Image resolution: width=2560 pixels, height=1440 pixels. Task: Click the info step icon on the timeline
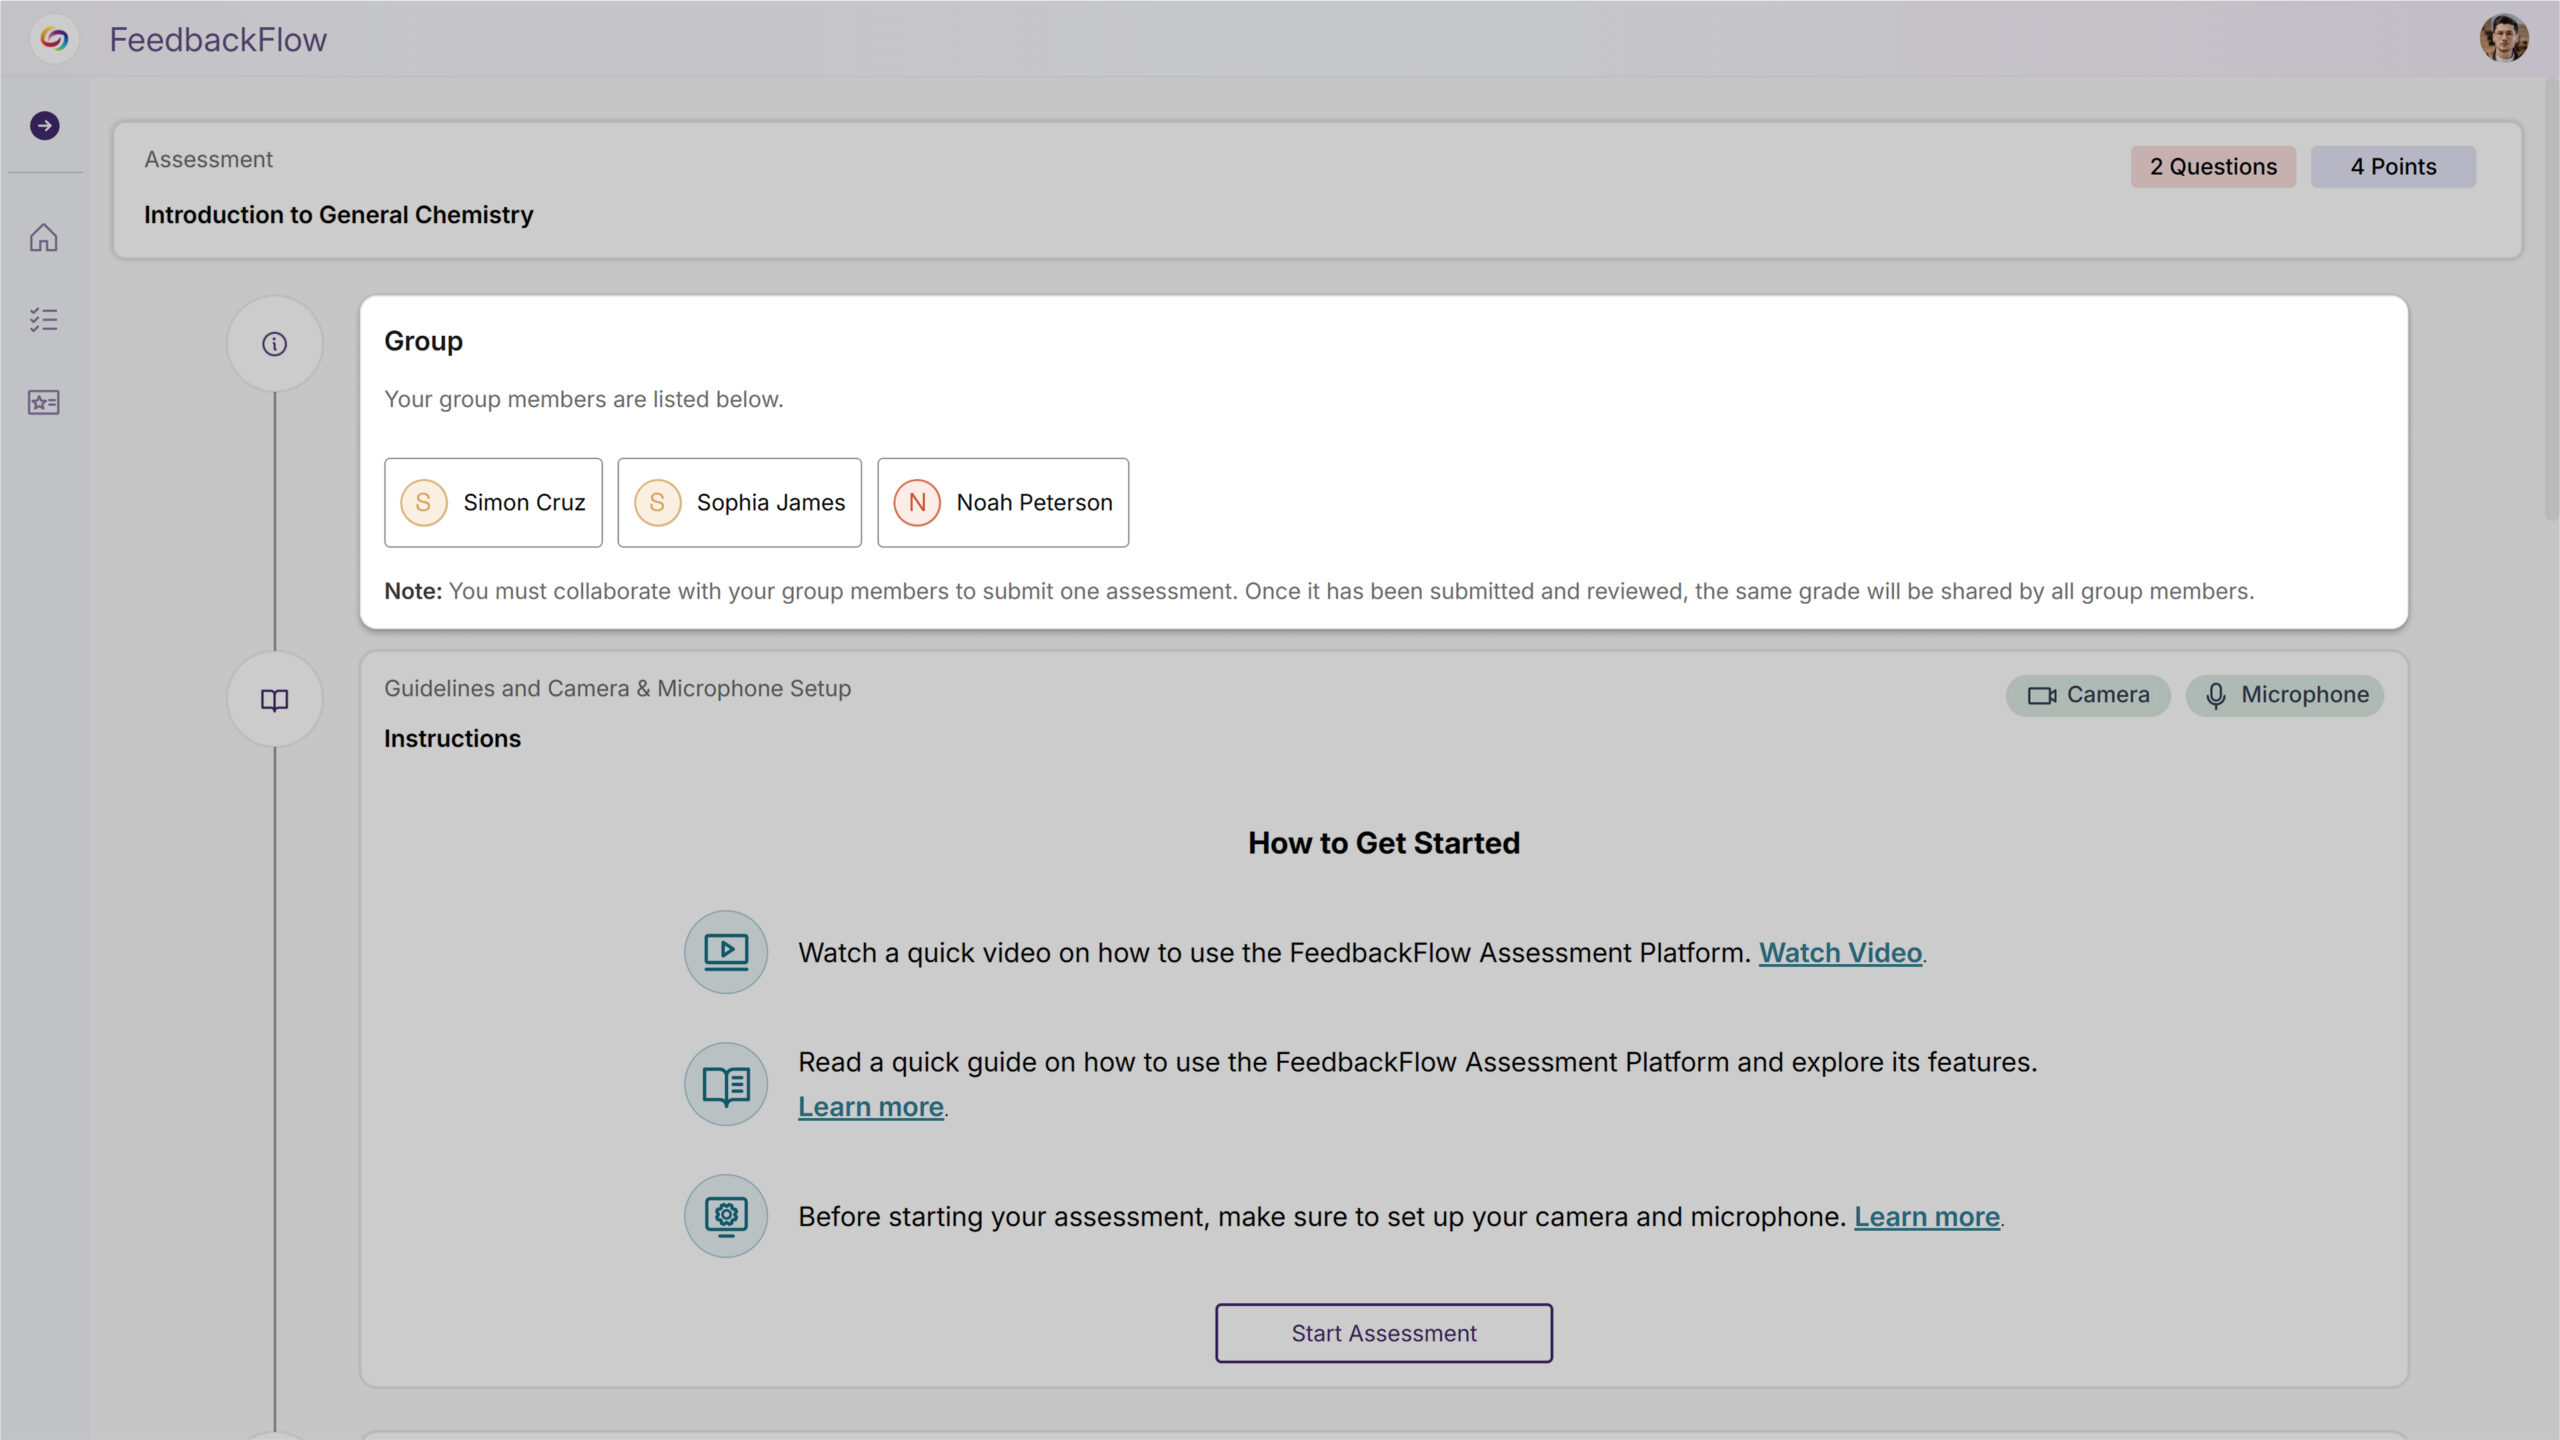click(274, 344)
